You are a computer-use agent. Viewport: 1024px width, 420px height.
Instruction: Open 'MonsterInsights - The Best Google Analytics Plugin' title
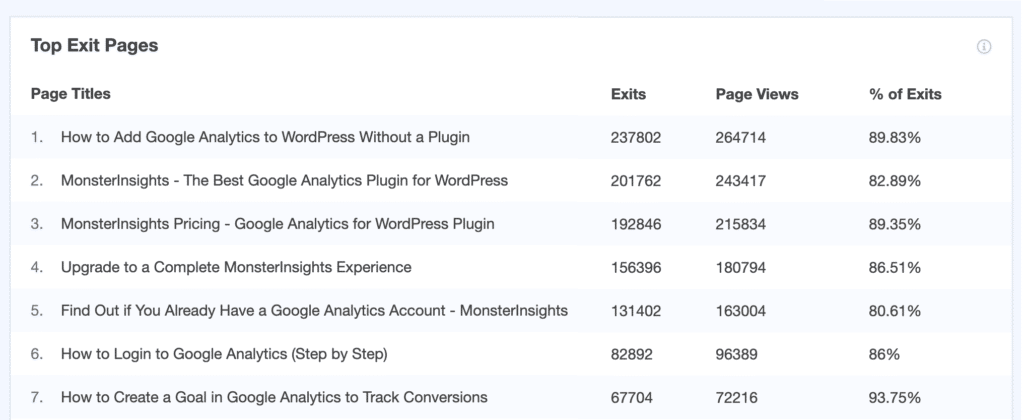284,180
